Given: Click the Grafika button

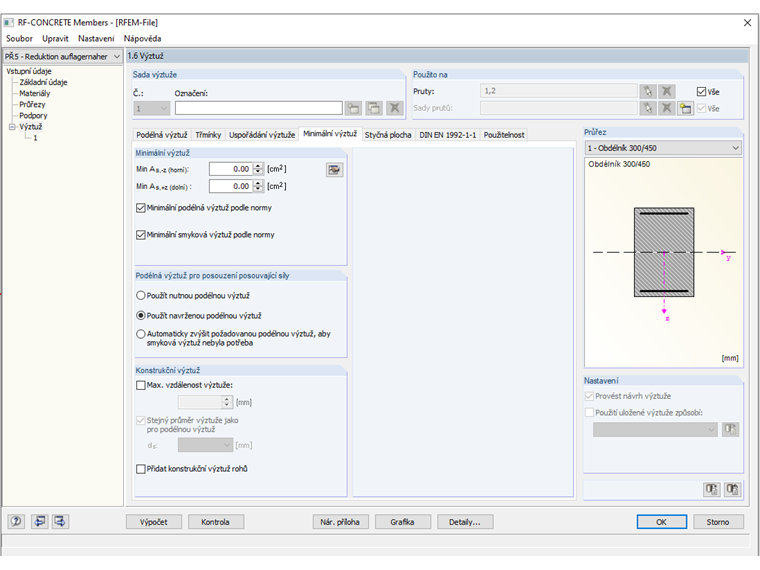Looking at the screenshot, I should point(402,522).
